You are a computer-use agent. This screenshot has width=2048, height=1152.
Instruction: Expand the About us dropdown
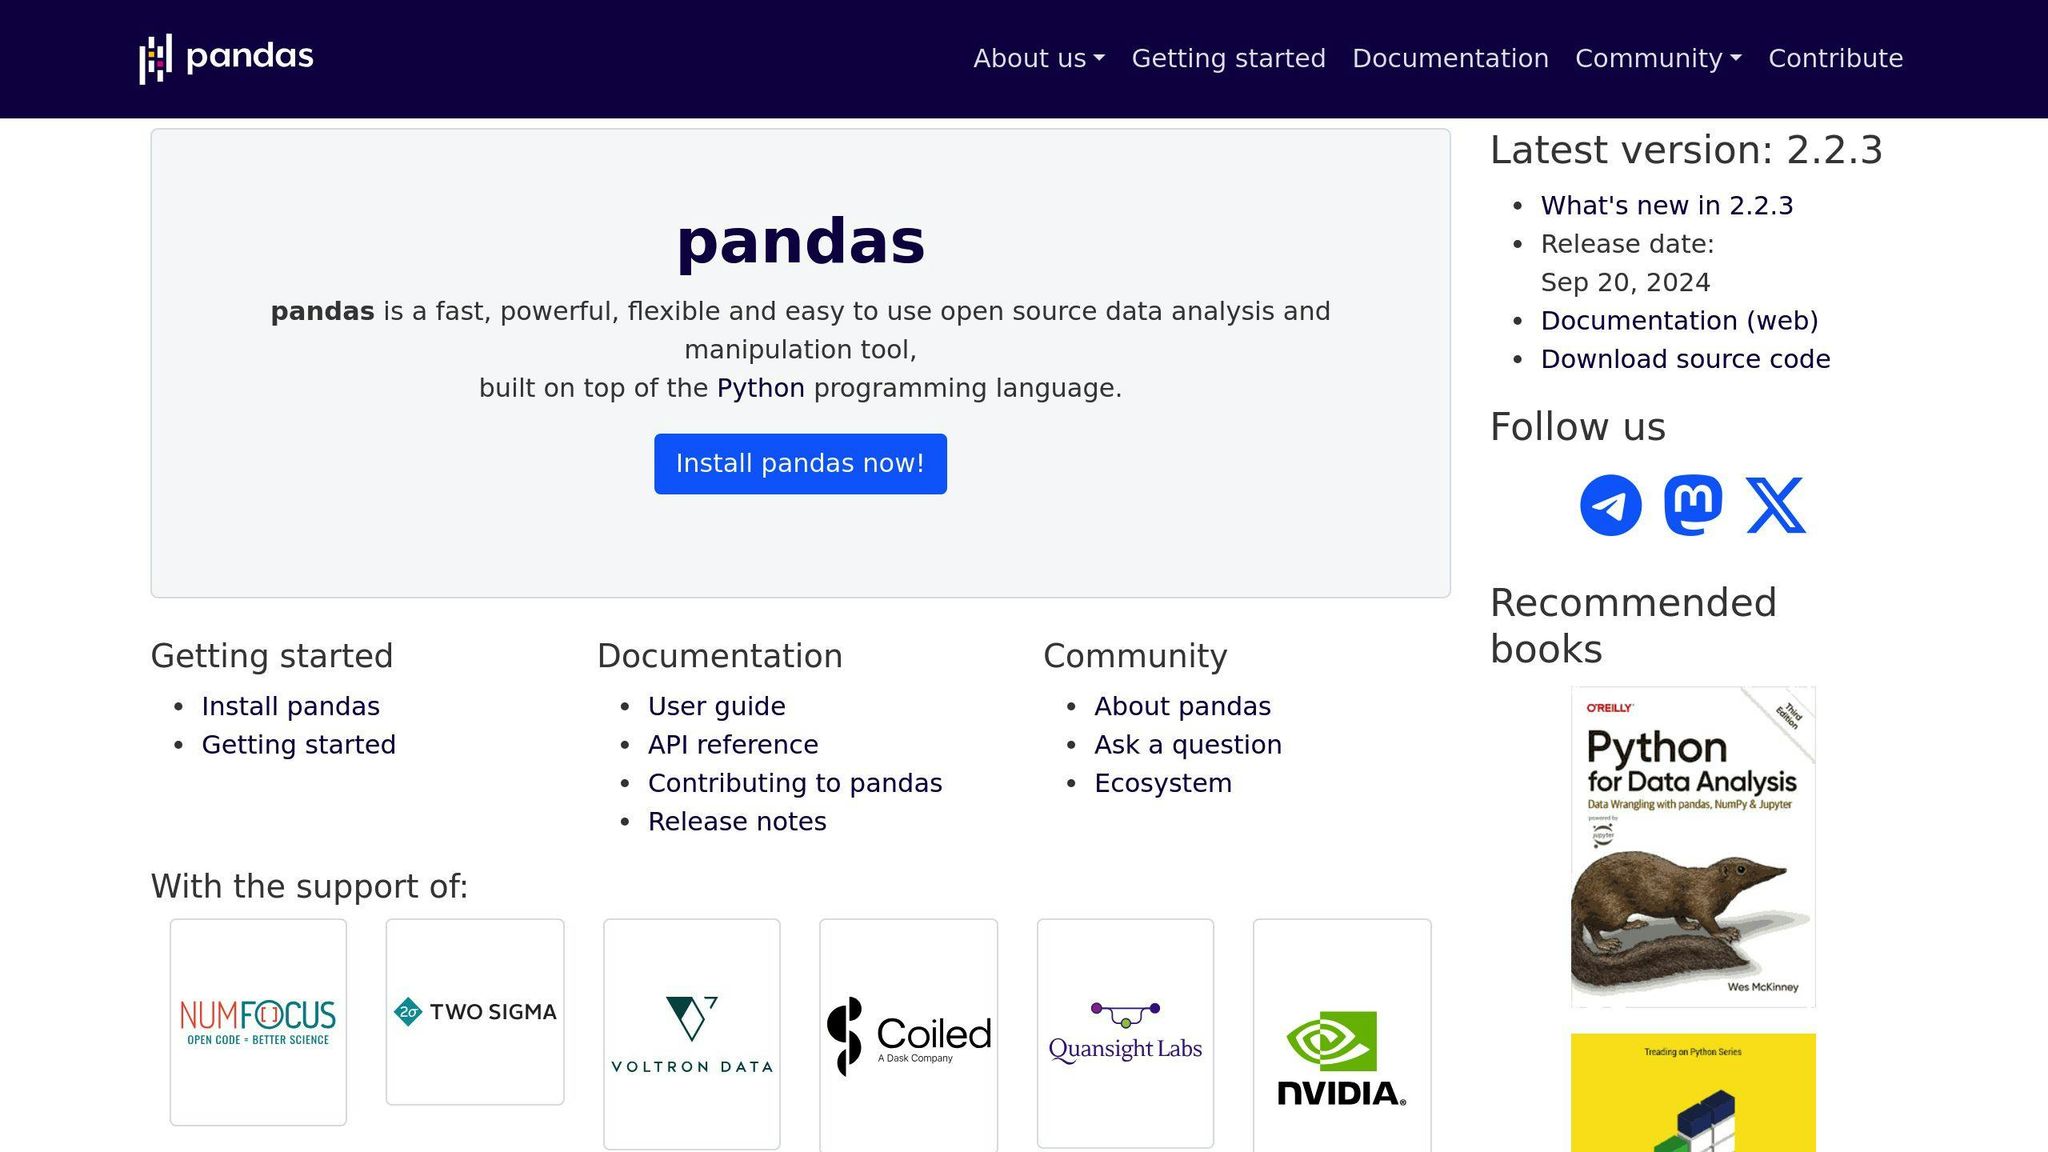point(1038,58)
